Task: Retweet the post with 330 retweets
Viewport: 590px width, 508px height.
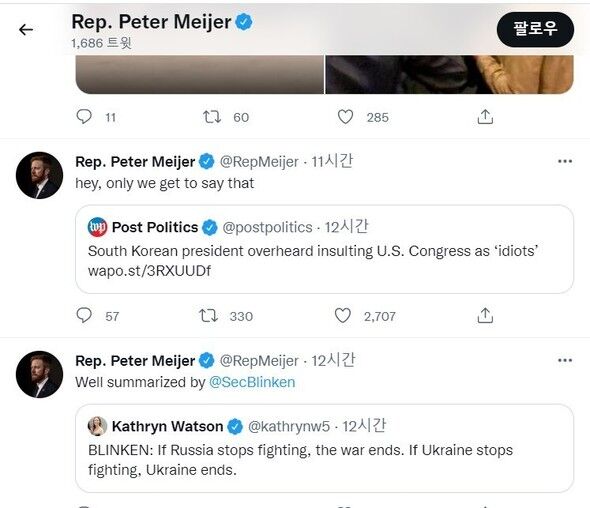Action: [x=208, y=316]
